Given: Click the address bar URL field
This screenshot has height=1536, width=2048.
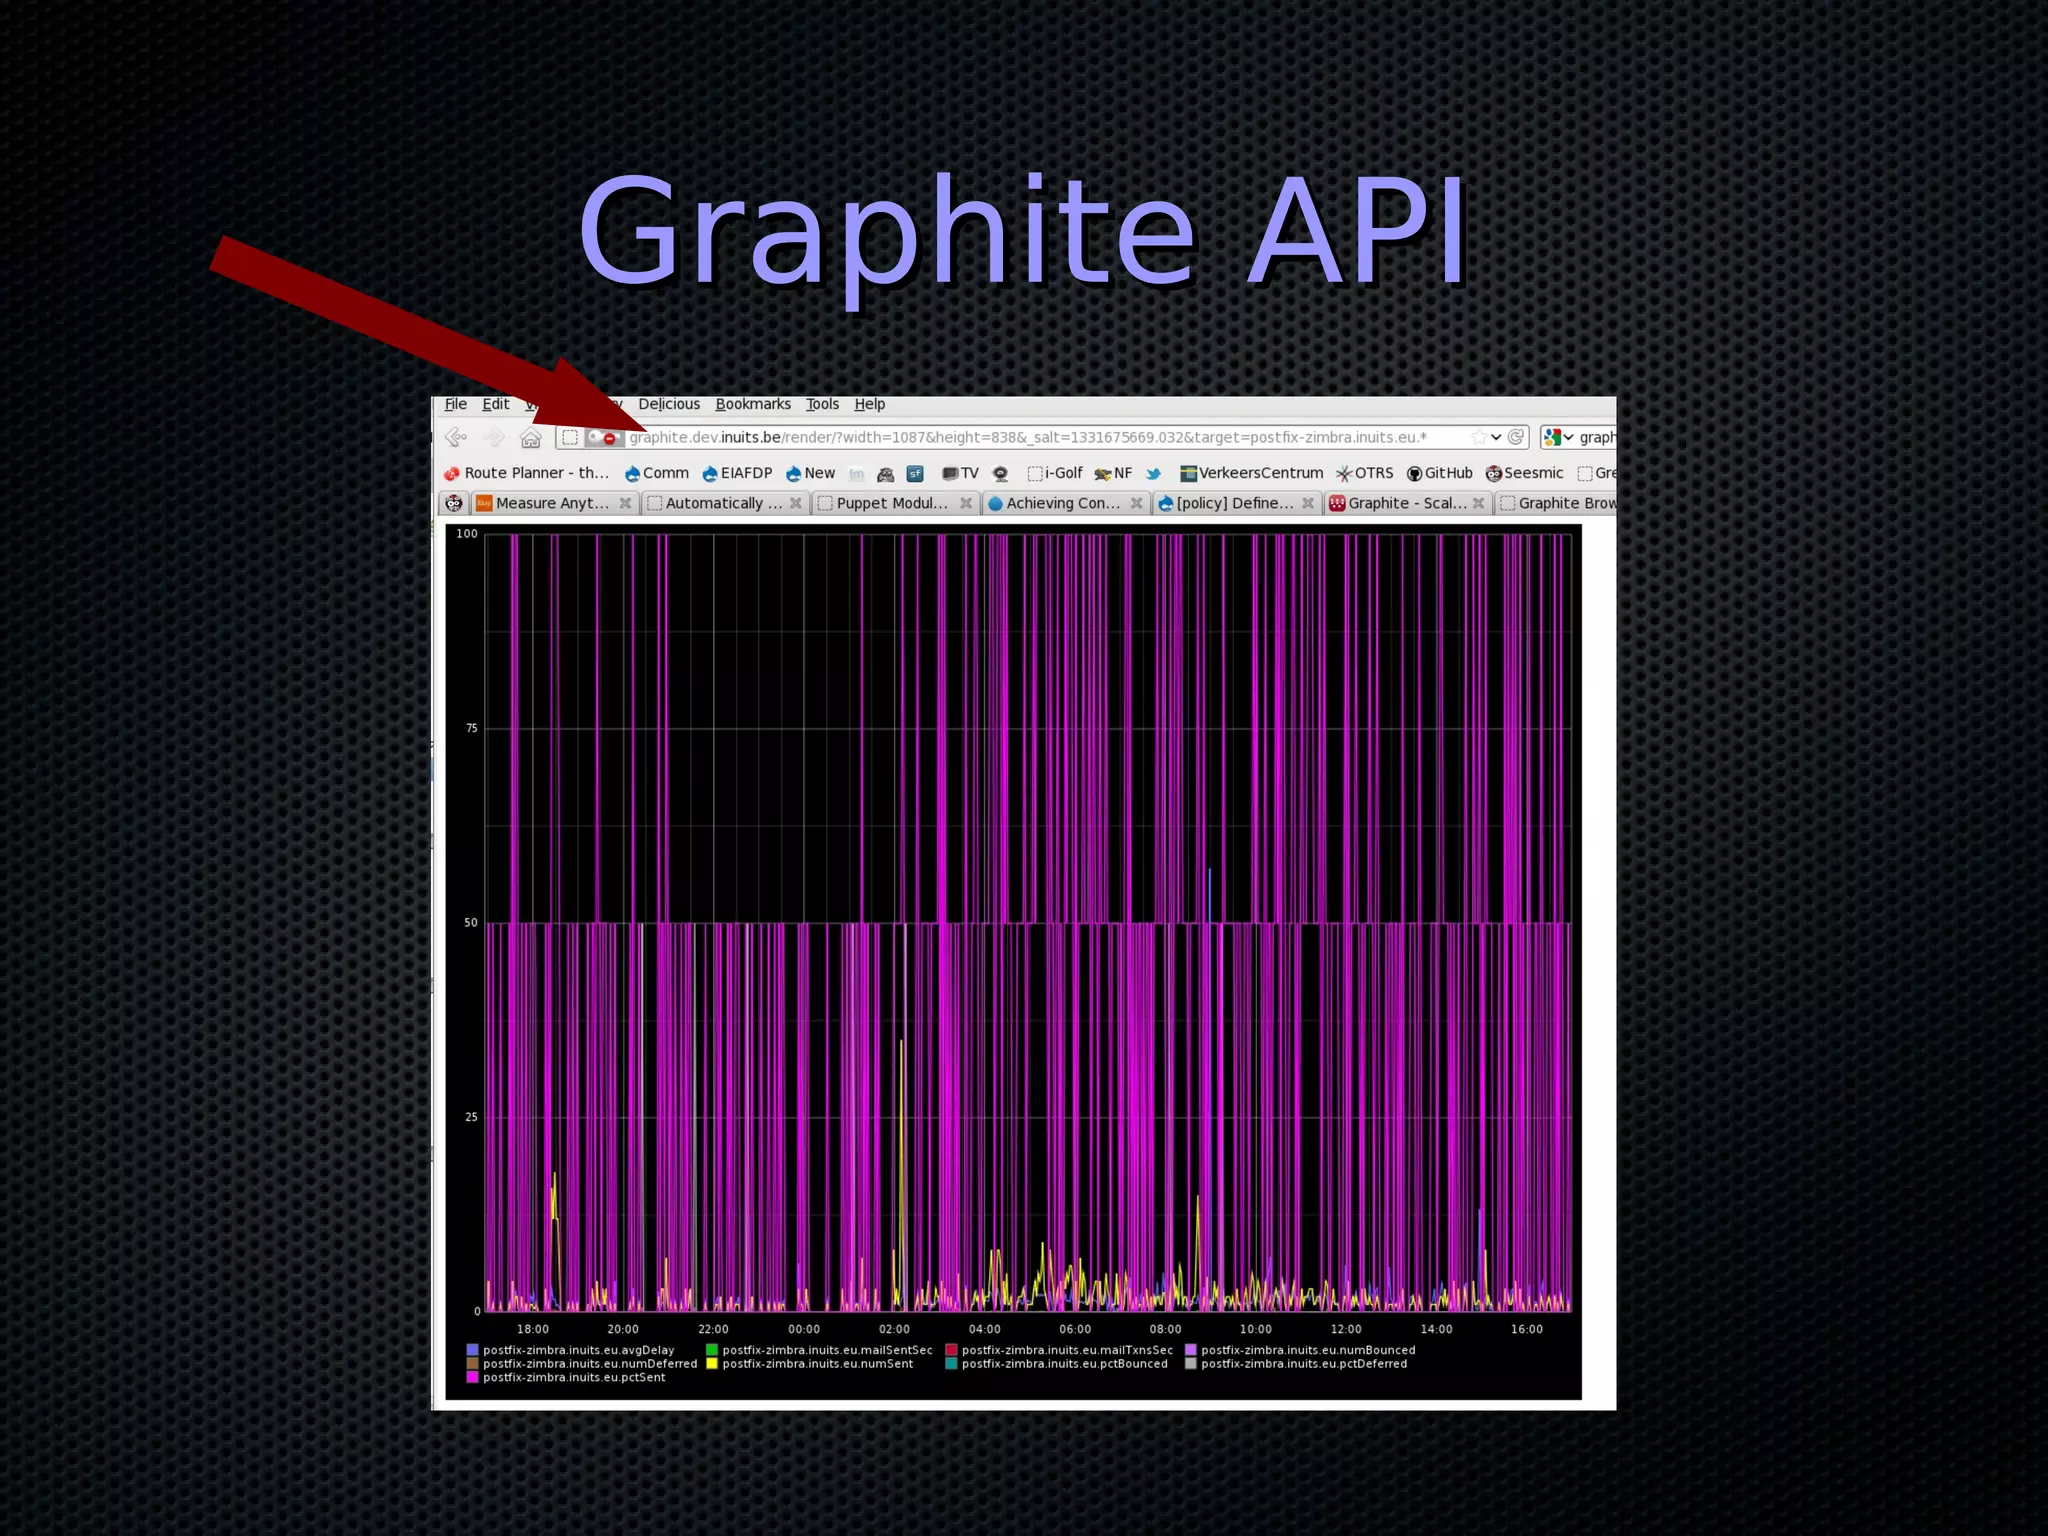Looking at the screenshot, I should 1040,437.
